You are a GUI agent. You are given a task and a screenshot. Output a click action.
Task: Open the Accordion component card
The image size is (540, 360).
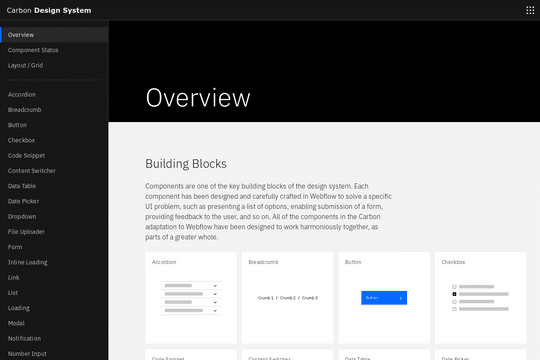tap(191, 298)
